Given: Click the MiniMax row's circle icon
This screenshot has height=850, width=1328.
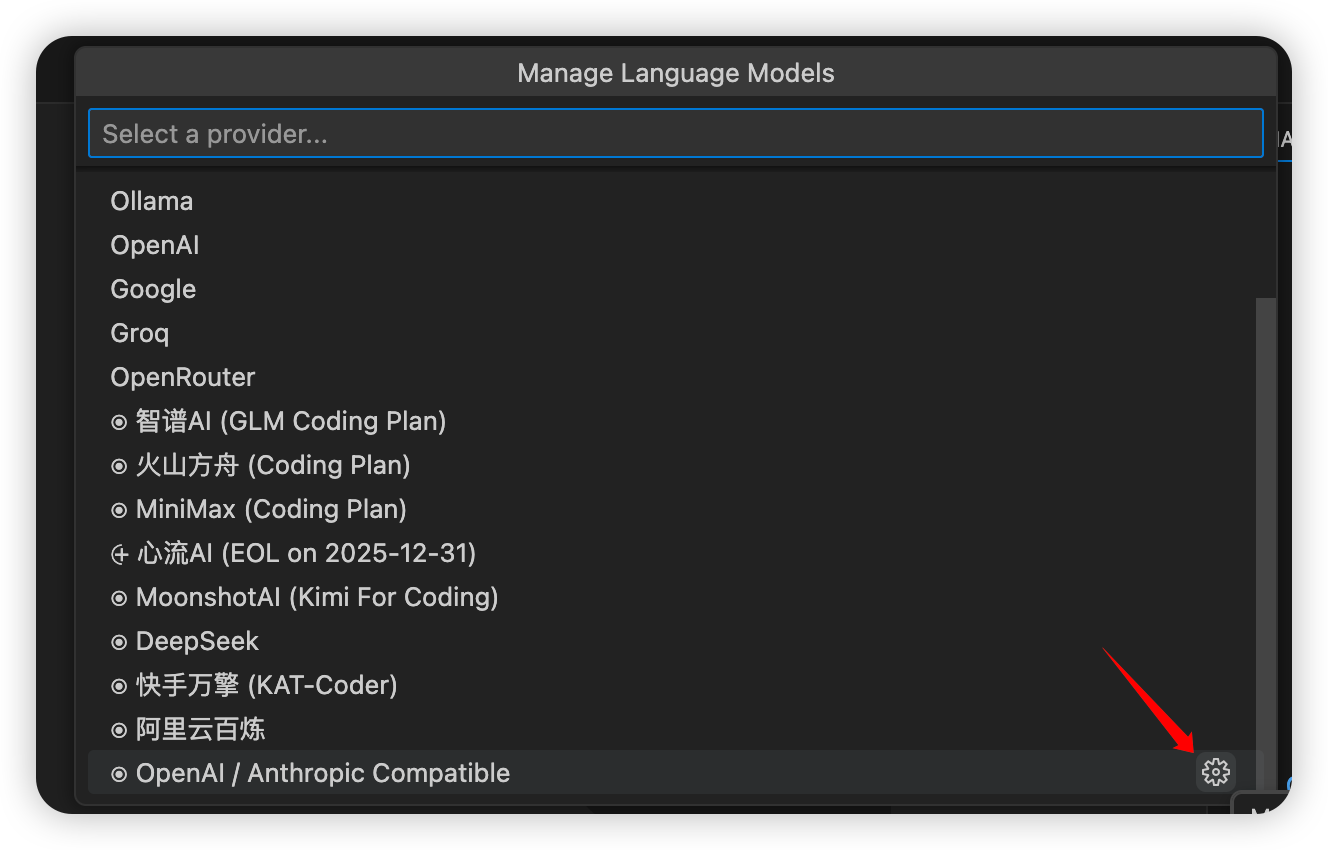Looking at the screenshot, I should point(119,510).
